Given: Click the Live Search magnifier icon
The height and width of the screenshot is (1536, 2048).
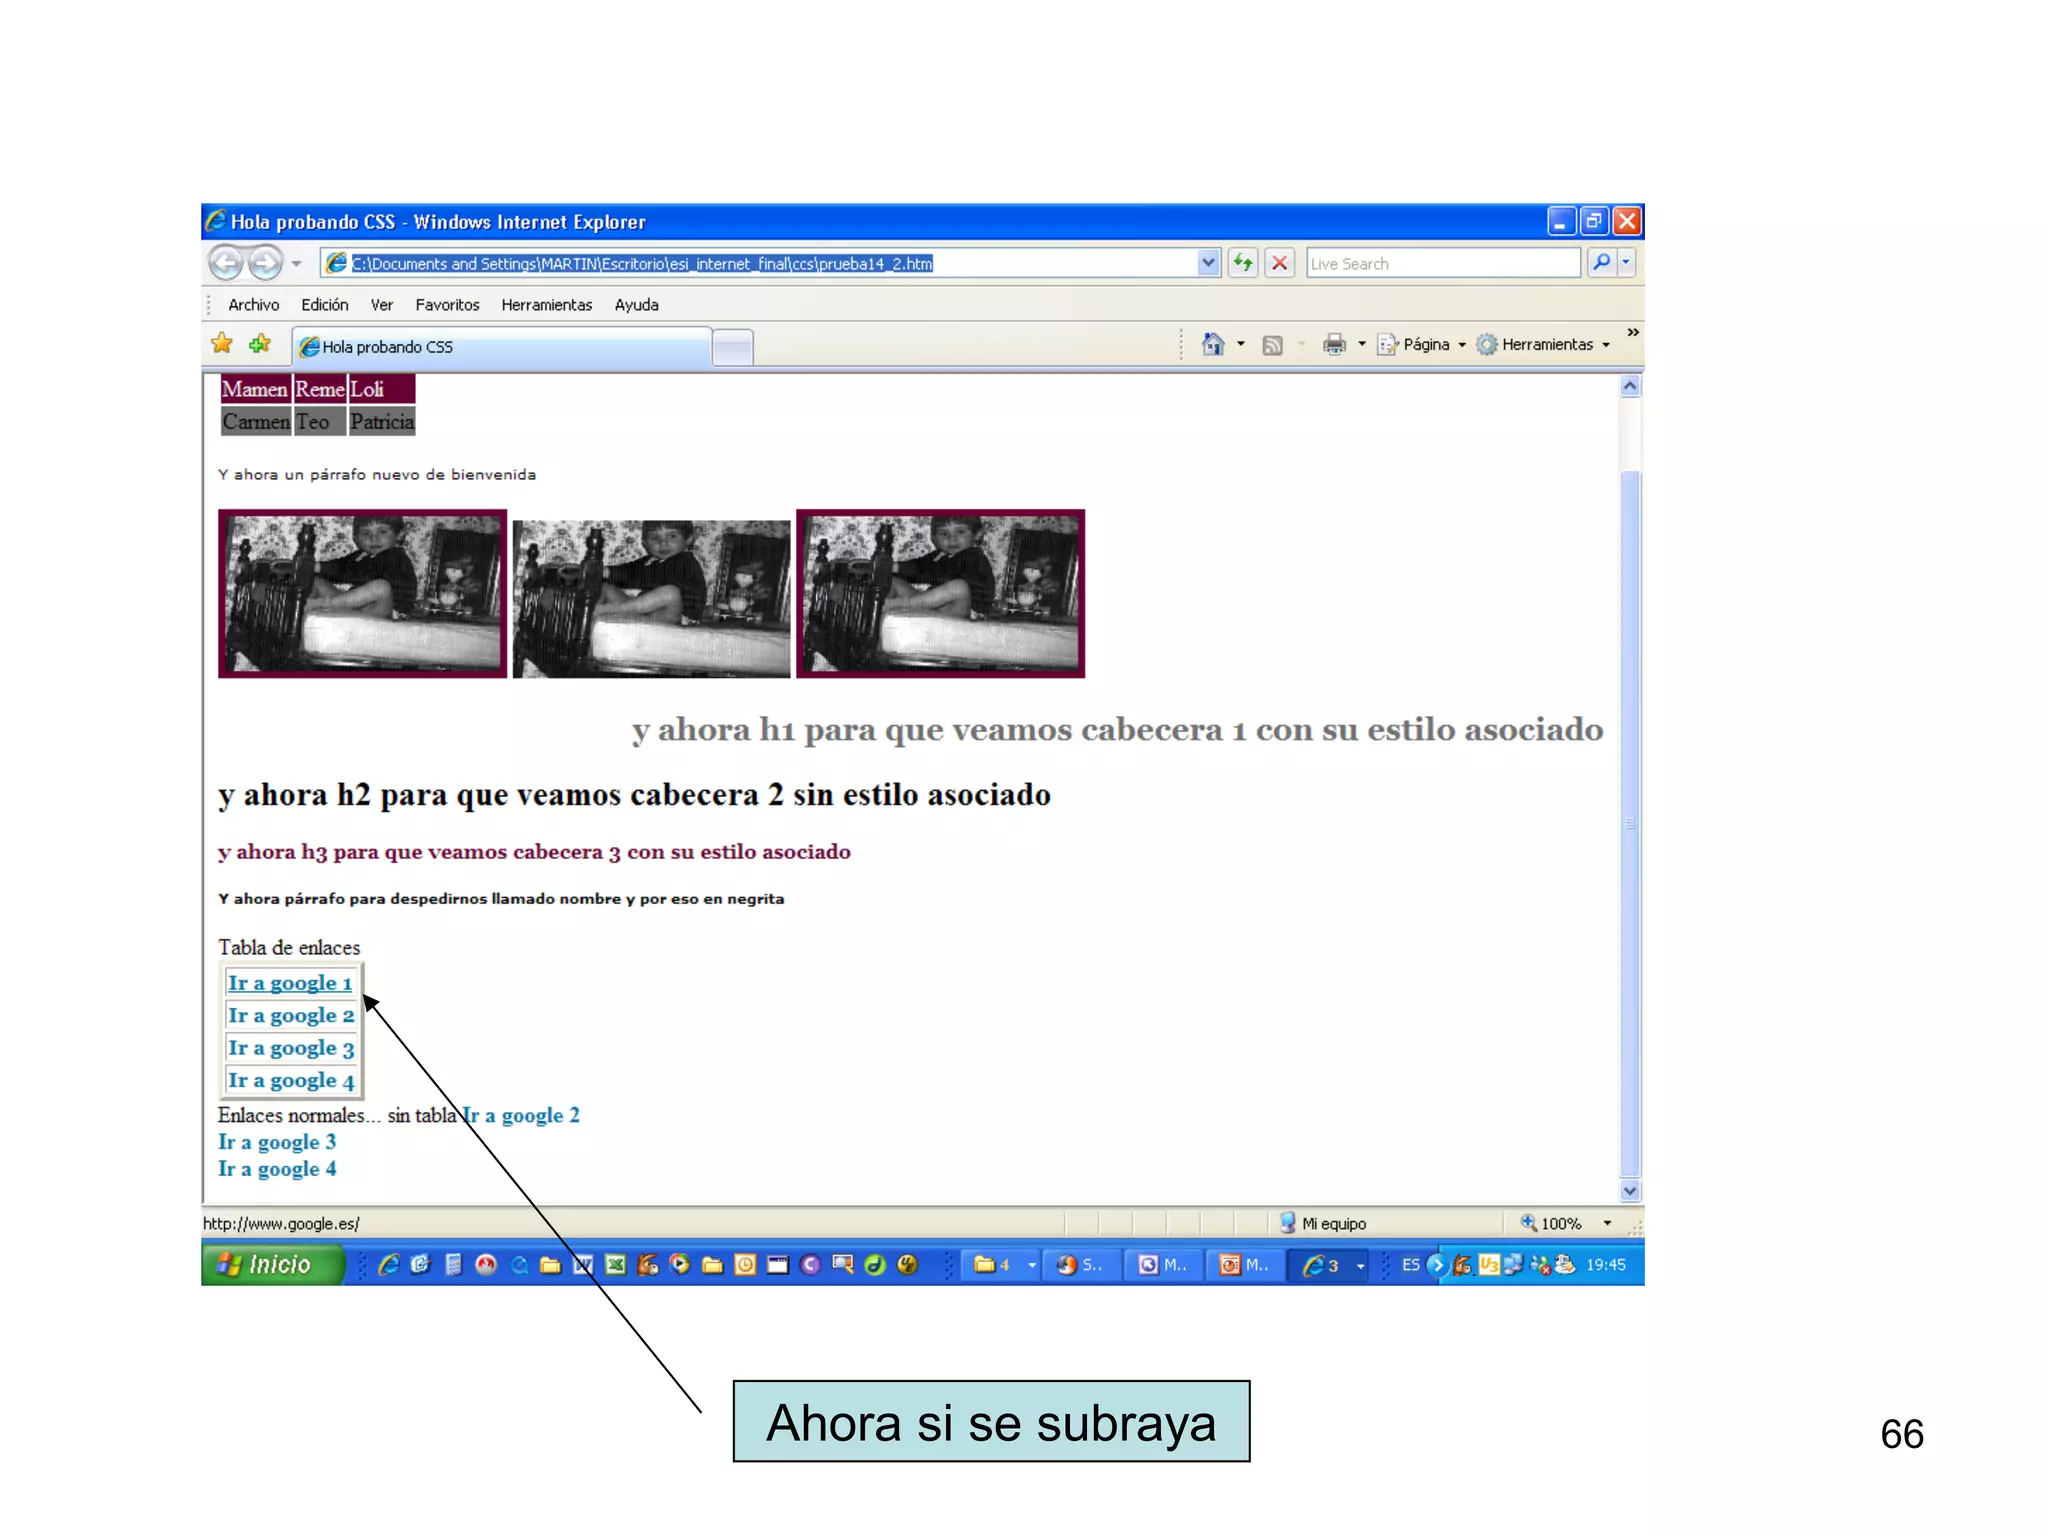Looking at the screenshot, I should pos(1601,263).
